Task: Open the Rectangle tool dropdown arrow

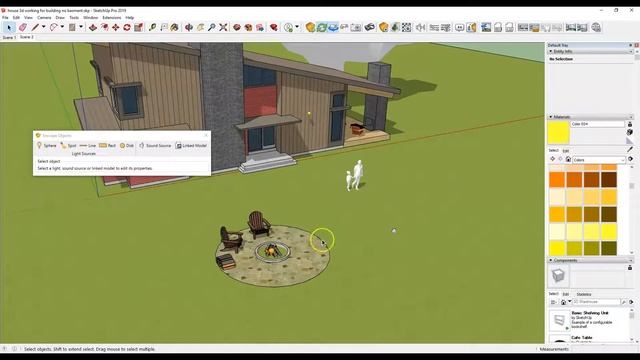Action: click(81, 27)
